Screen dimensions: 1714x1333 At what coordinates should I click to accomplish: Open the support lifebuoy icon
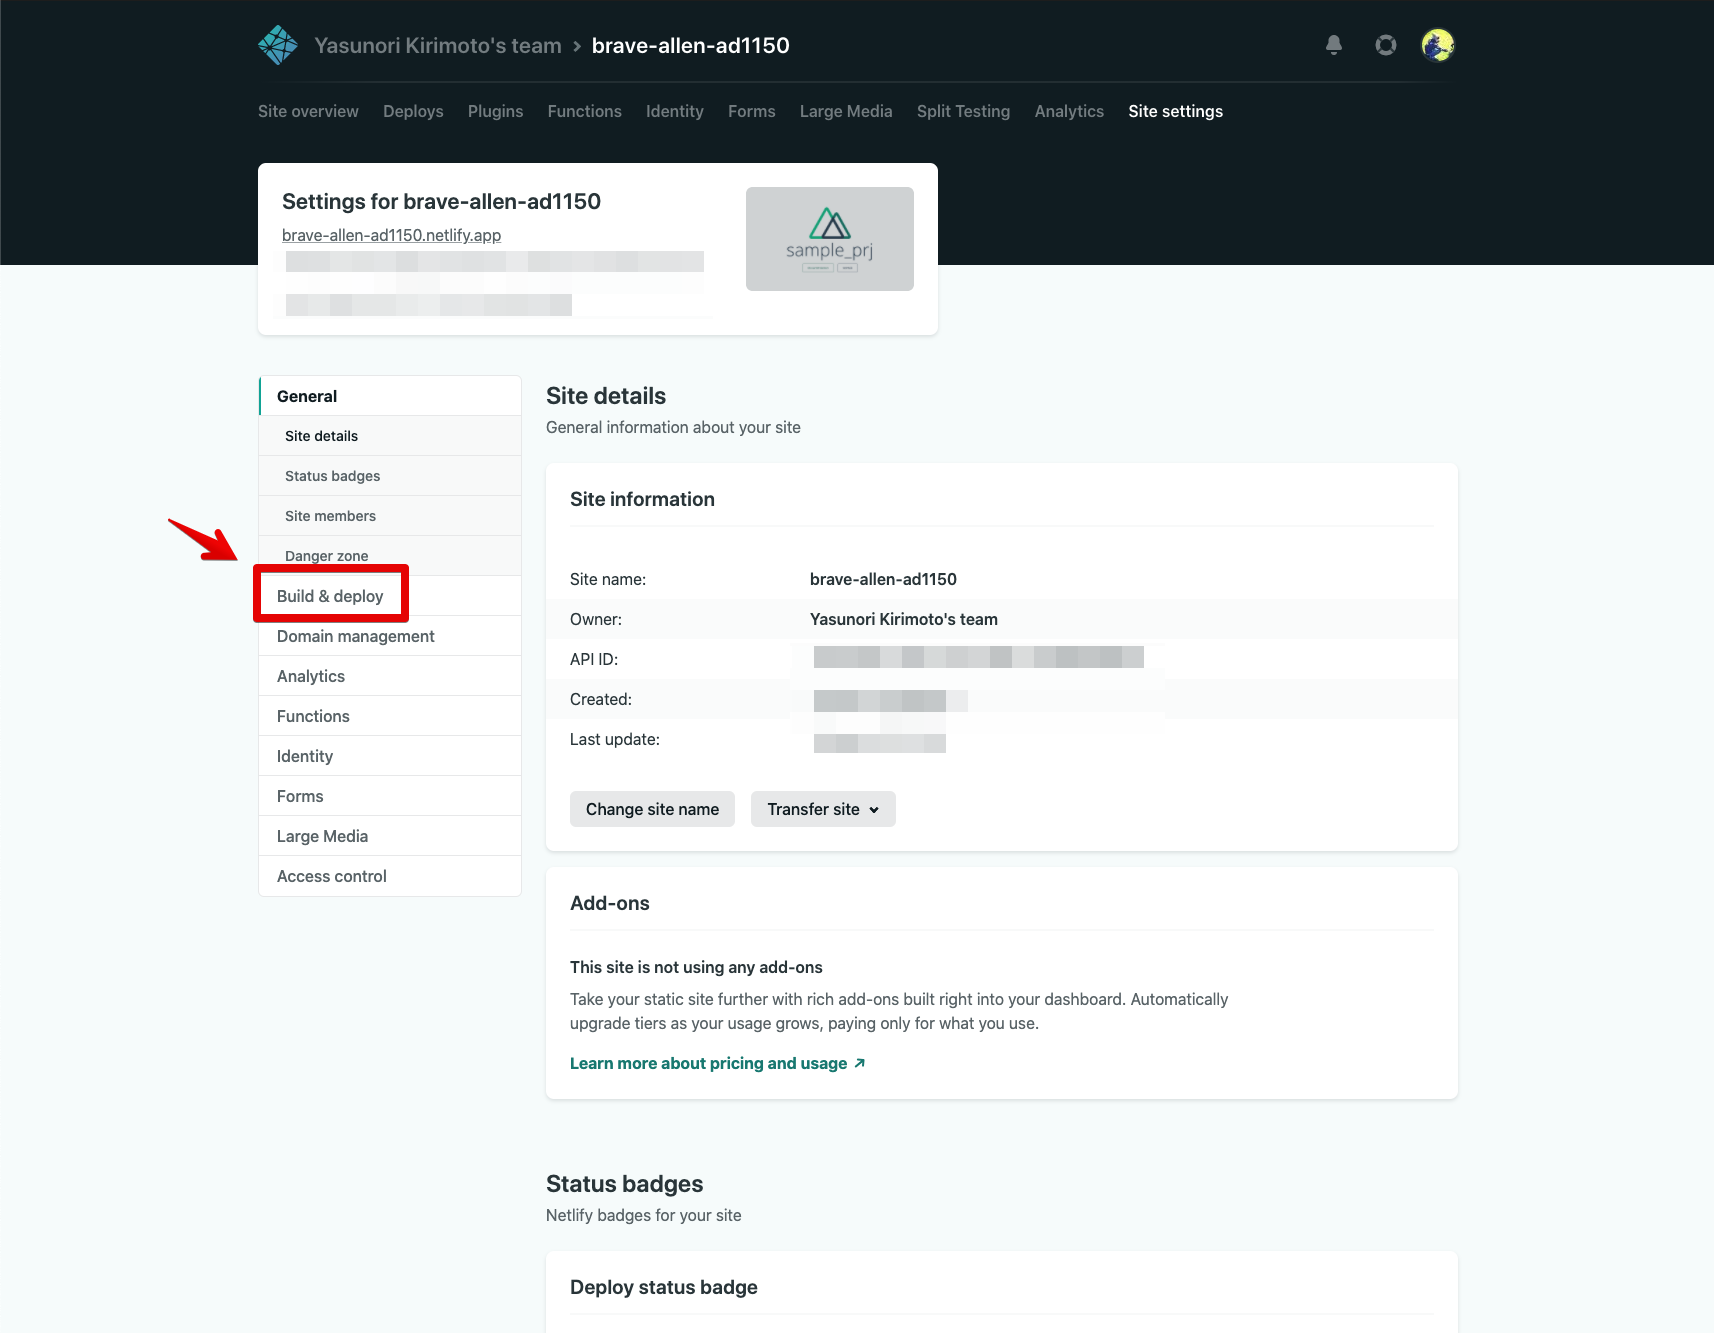tap(1386, 45)
